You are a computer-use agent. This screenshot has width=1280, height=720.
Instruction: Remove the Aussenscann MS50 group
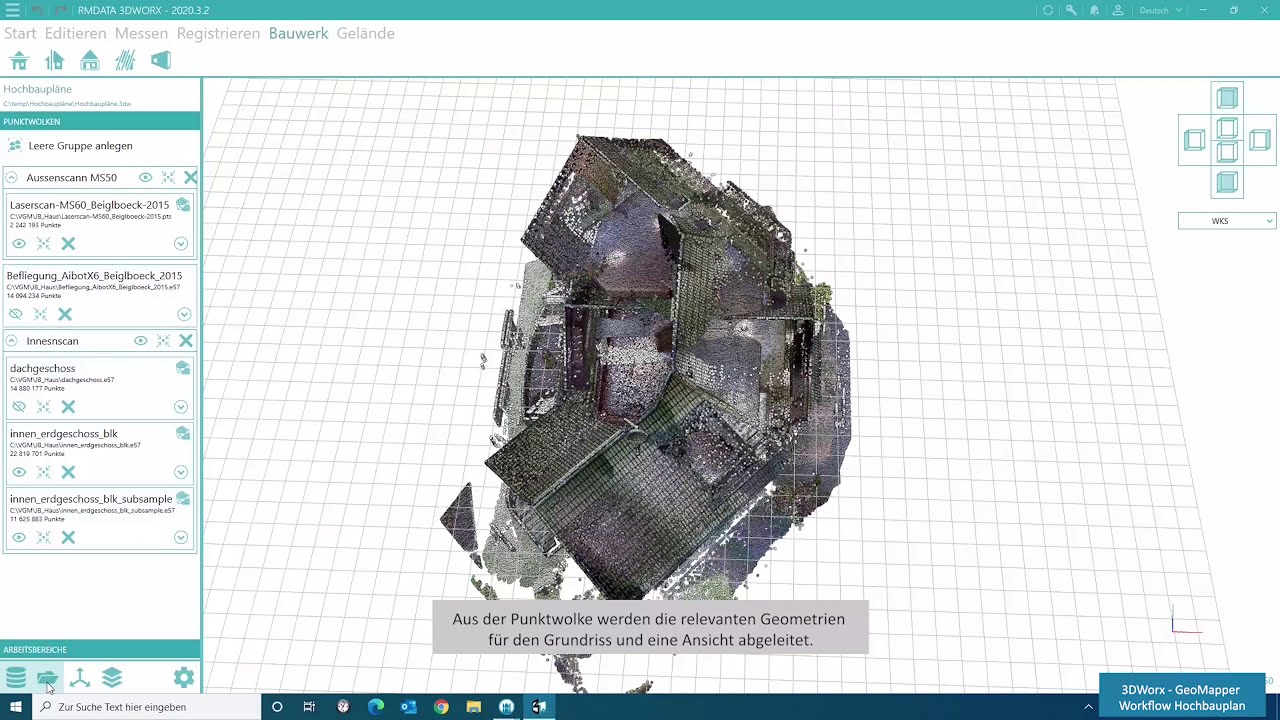190,177
